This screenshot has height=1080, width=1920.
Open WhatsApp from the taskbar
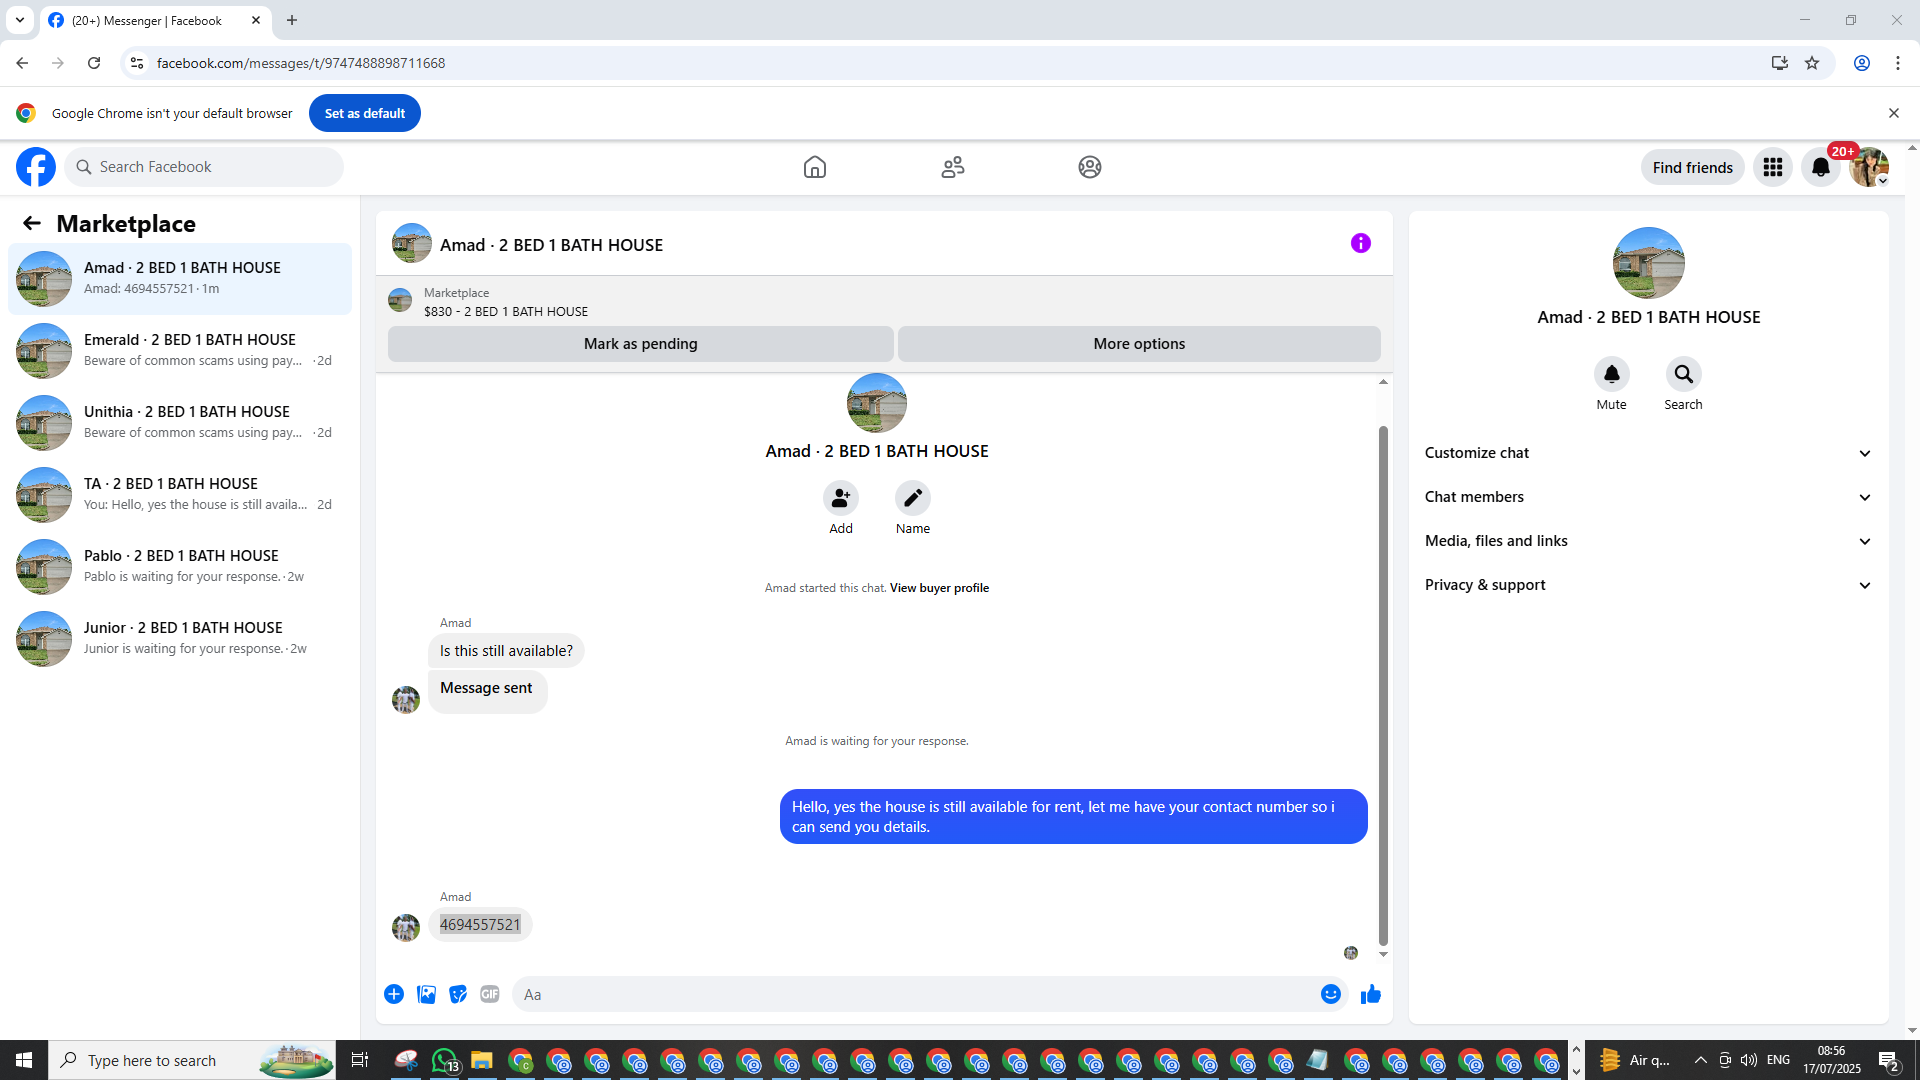444,1060
